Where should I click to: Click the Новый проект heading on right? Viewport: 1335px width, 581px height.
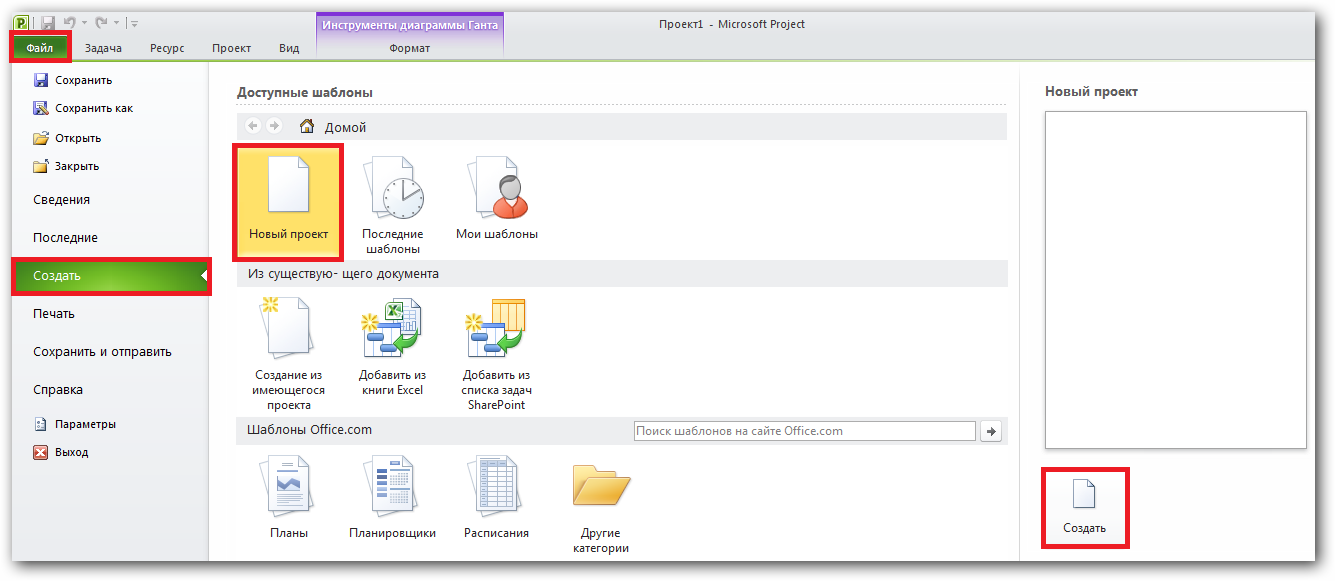(x=1091, y=91)
